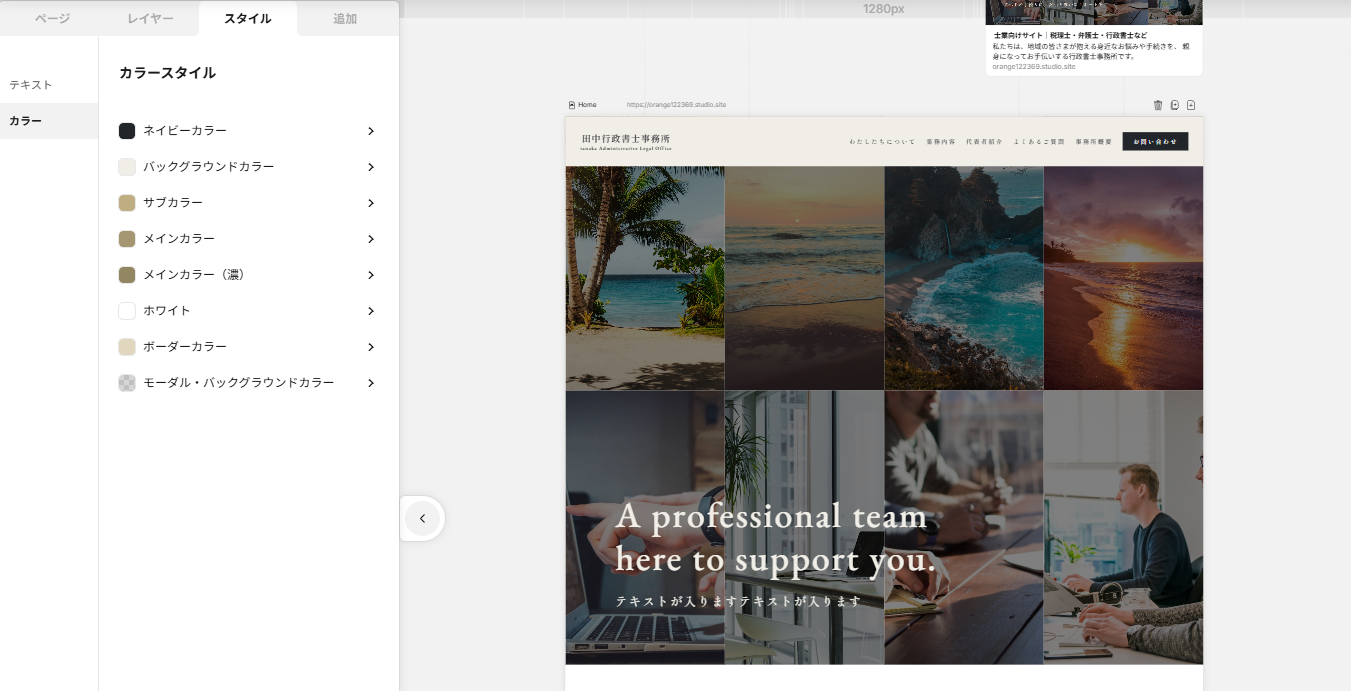This screenshot has width=1351, height=691.
Task: Select テキスト in the style sidebar
Action: [31, 85]
